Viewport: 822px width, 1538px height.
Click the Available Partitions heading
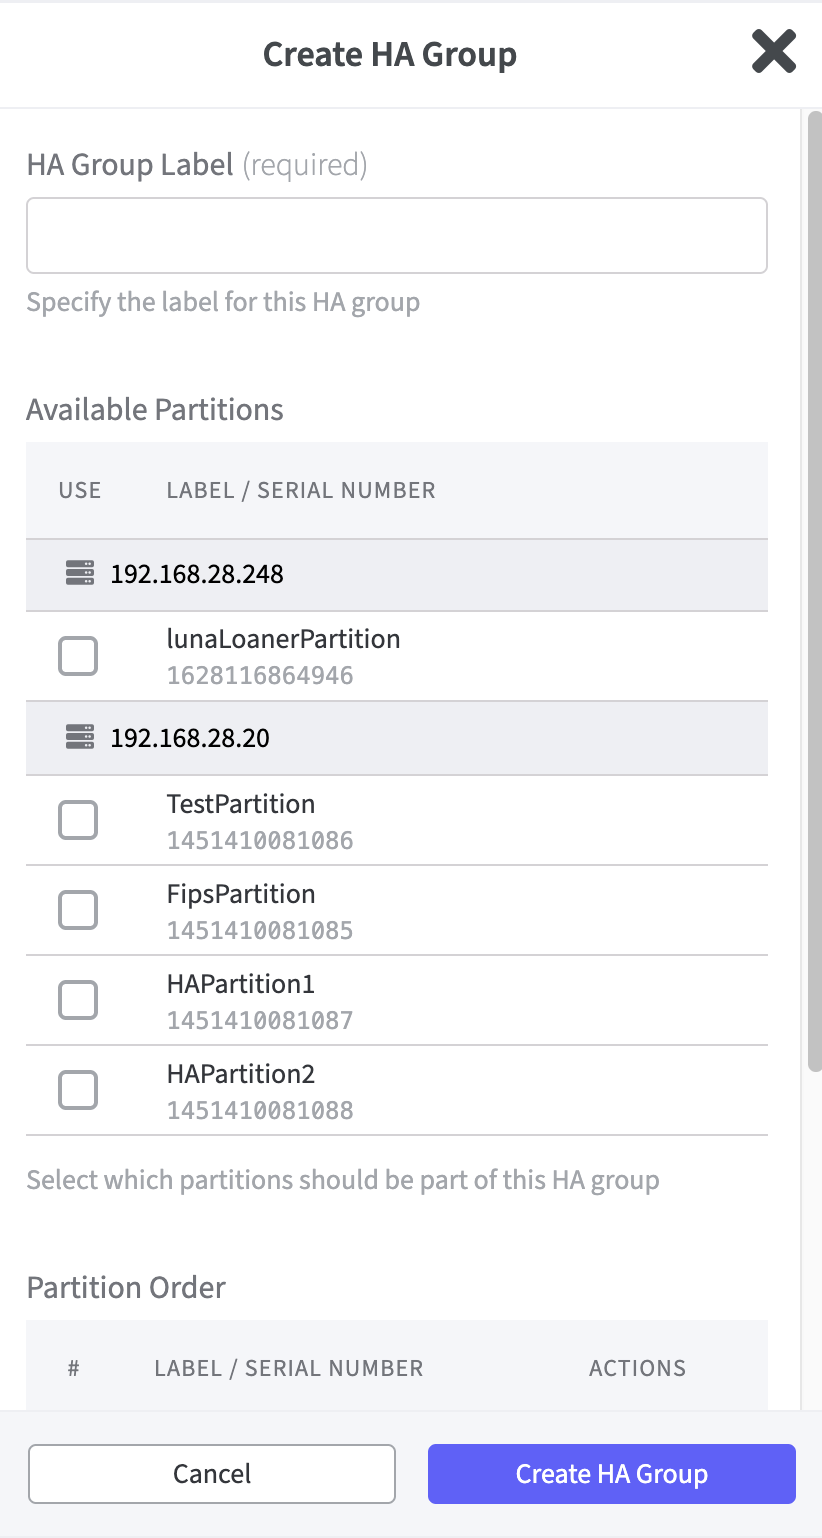(x=154, y=409)
